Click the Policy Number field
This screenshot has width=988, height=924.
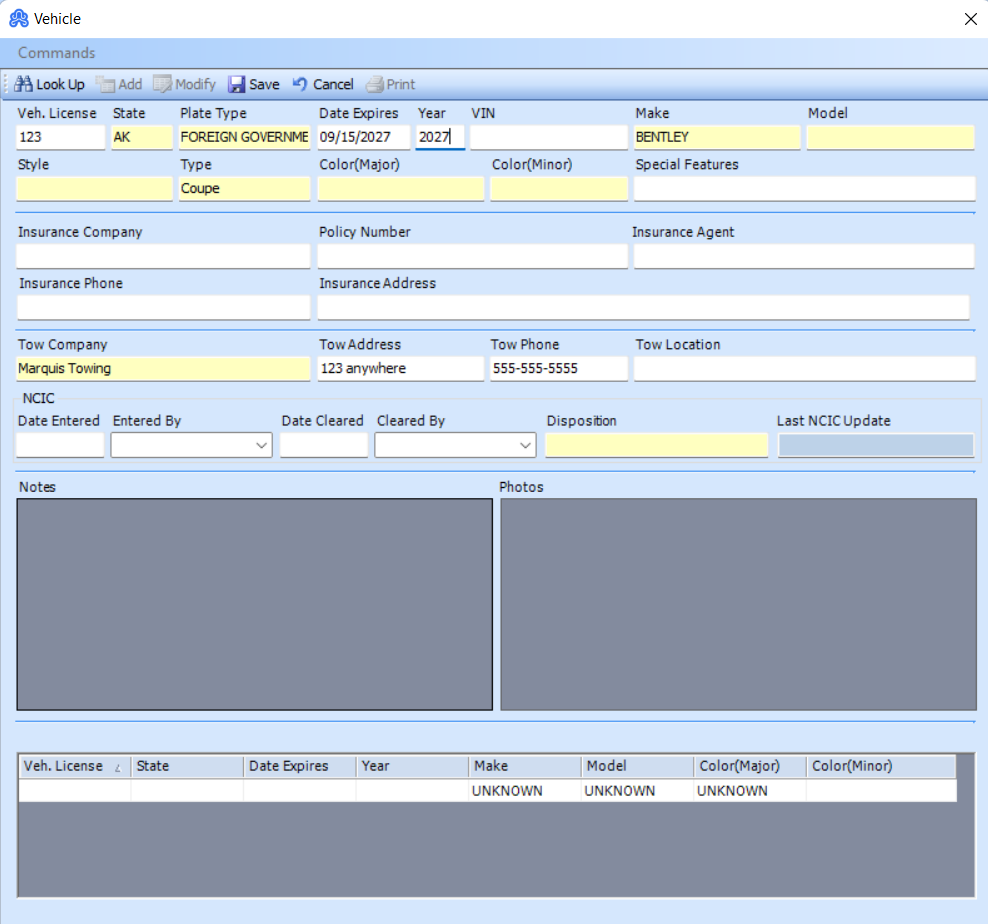point(472,256)
